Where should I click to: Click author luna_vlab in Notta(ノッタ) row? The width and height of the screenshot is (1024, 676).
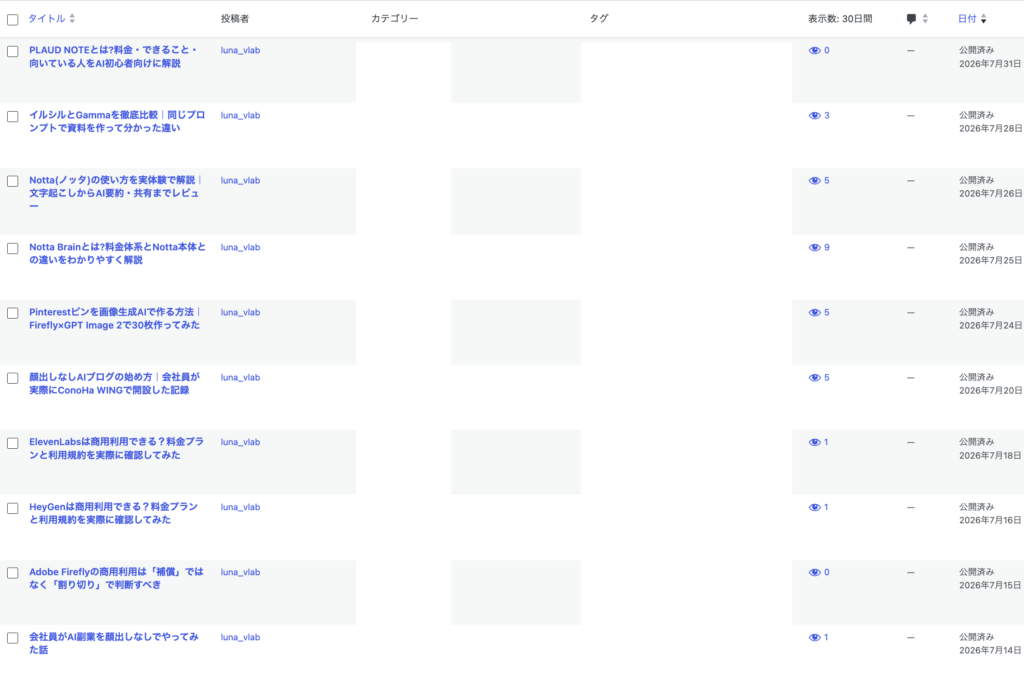point(240,180)
